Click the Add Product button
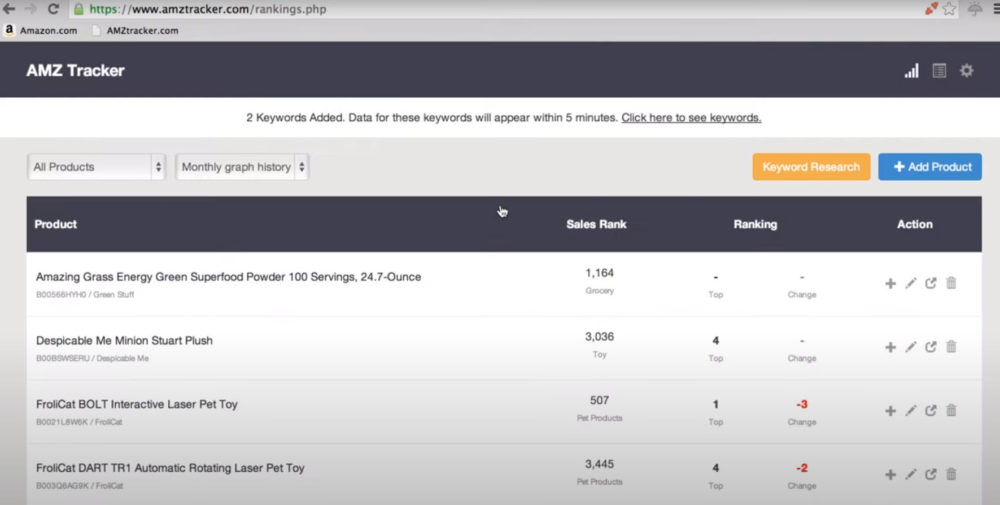 pyautogui.click(x=930, y=167)
